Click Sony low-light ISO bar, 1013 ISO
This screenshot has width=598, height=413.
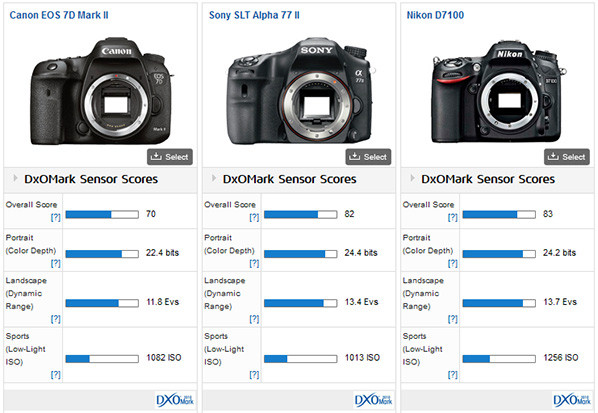click(x=301, y=359)
